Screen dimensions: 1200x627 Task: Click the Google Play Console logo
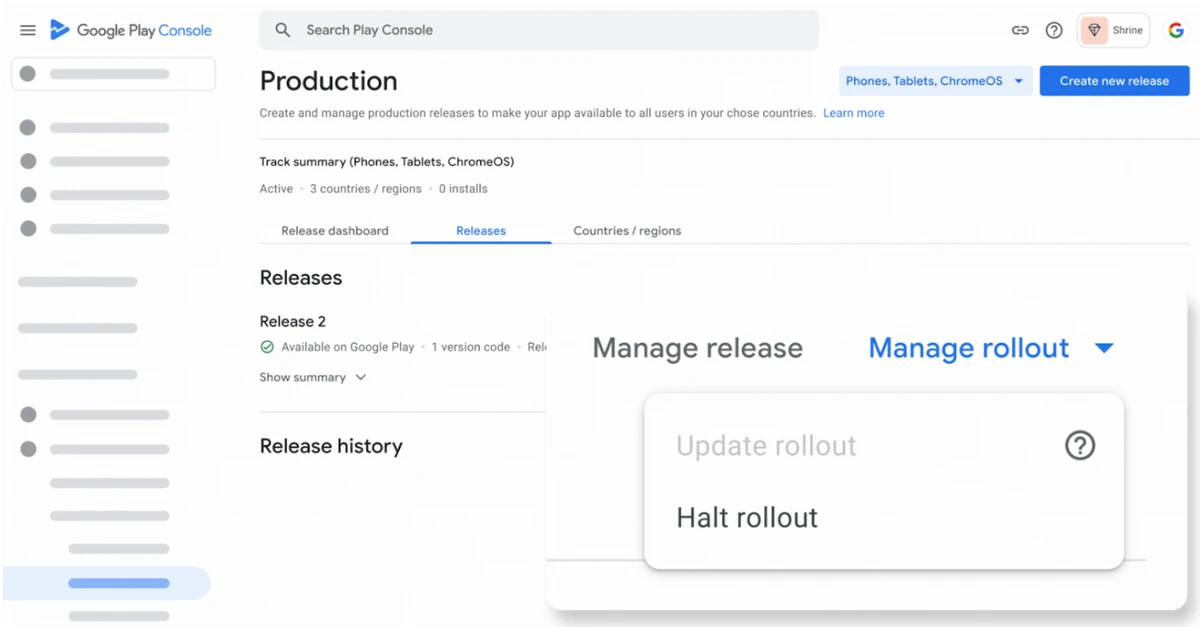[x=131, y=30]
